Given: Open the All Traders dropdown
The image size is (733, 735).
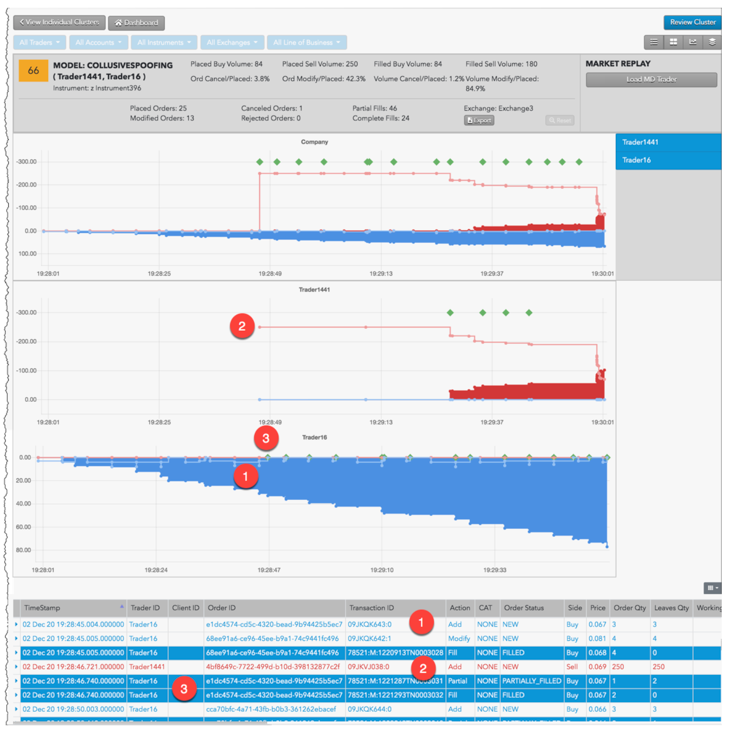Looking at the screenshot, I should [39, 42].
